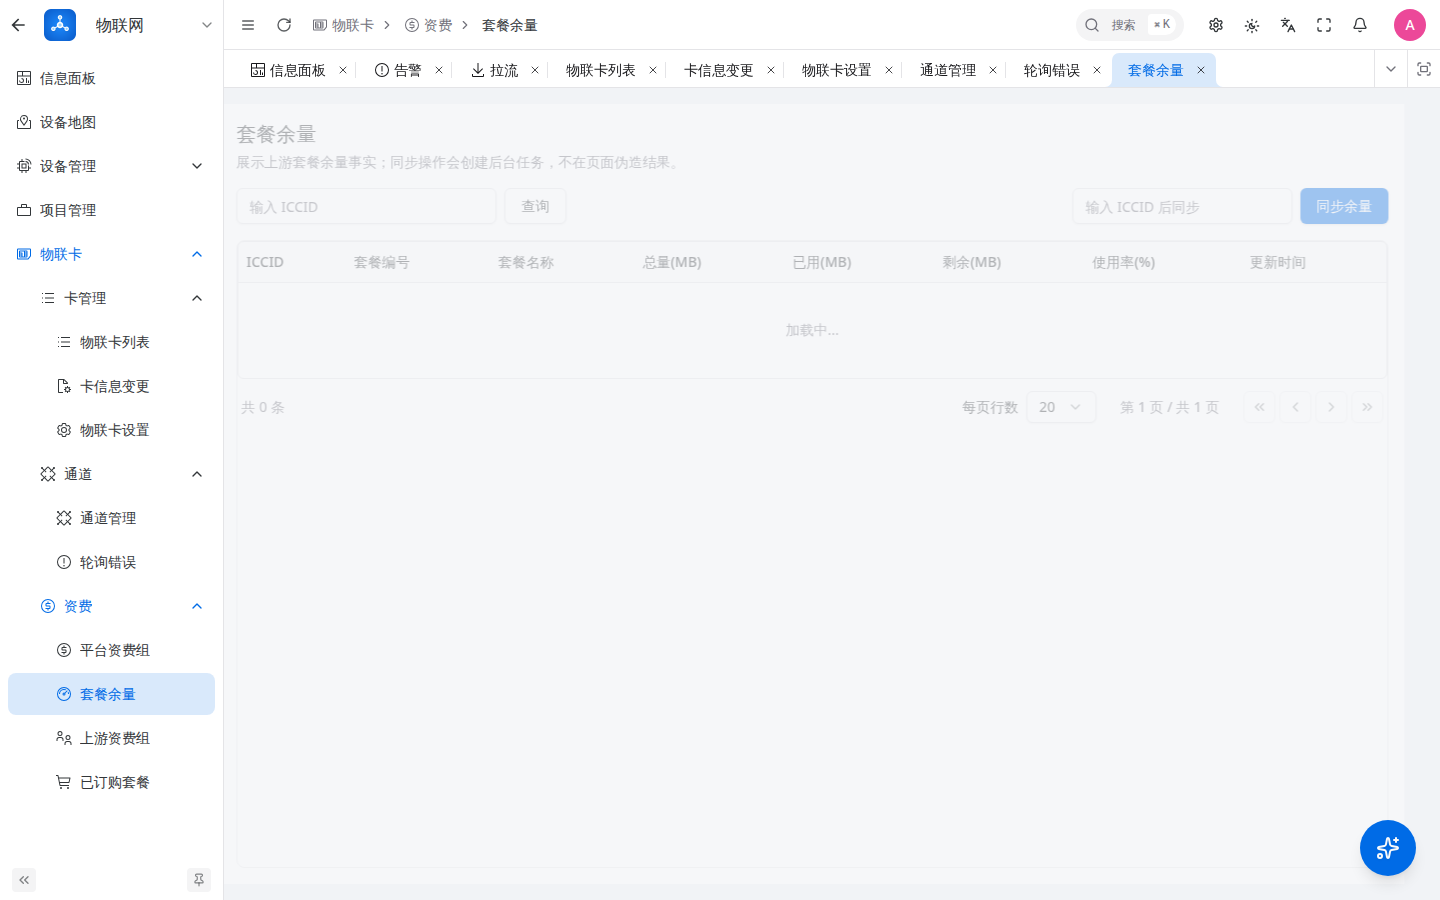Focus the 输入 ICCID query field
This screenshot has width=1440, height=900.
(366, 207)
